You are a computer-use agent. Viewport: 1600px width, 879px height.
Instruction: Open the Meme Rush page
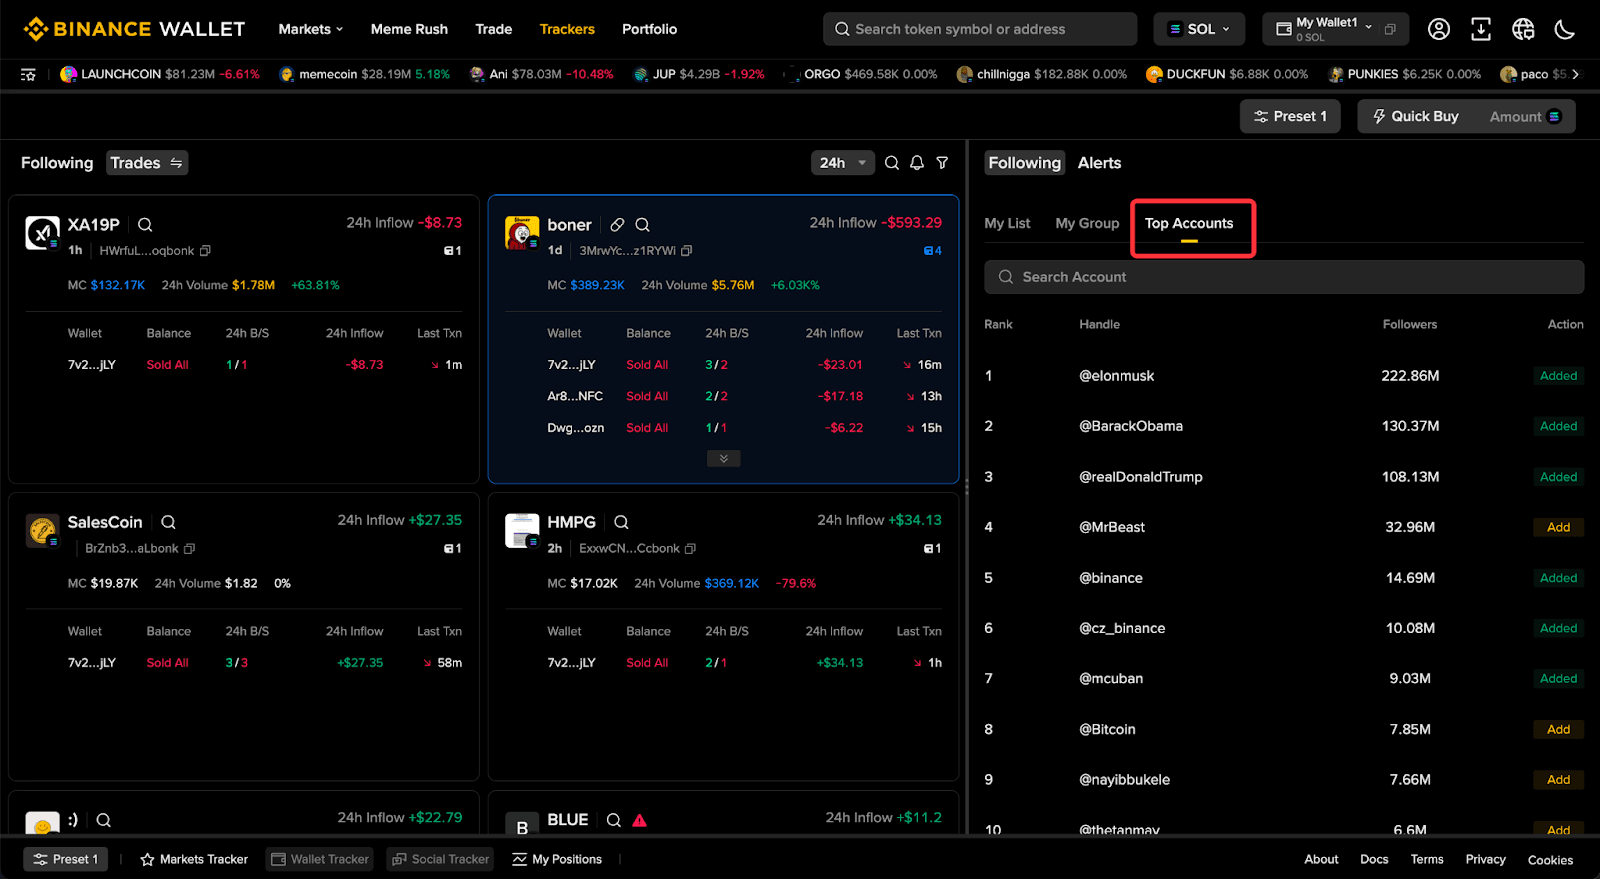409,29
